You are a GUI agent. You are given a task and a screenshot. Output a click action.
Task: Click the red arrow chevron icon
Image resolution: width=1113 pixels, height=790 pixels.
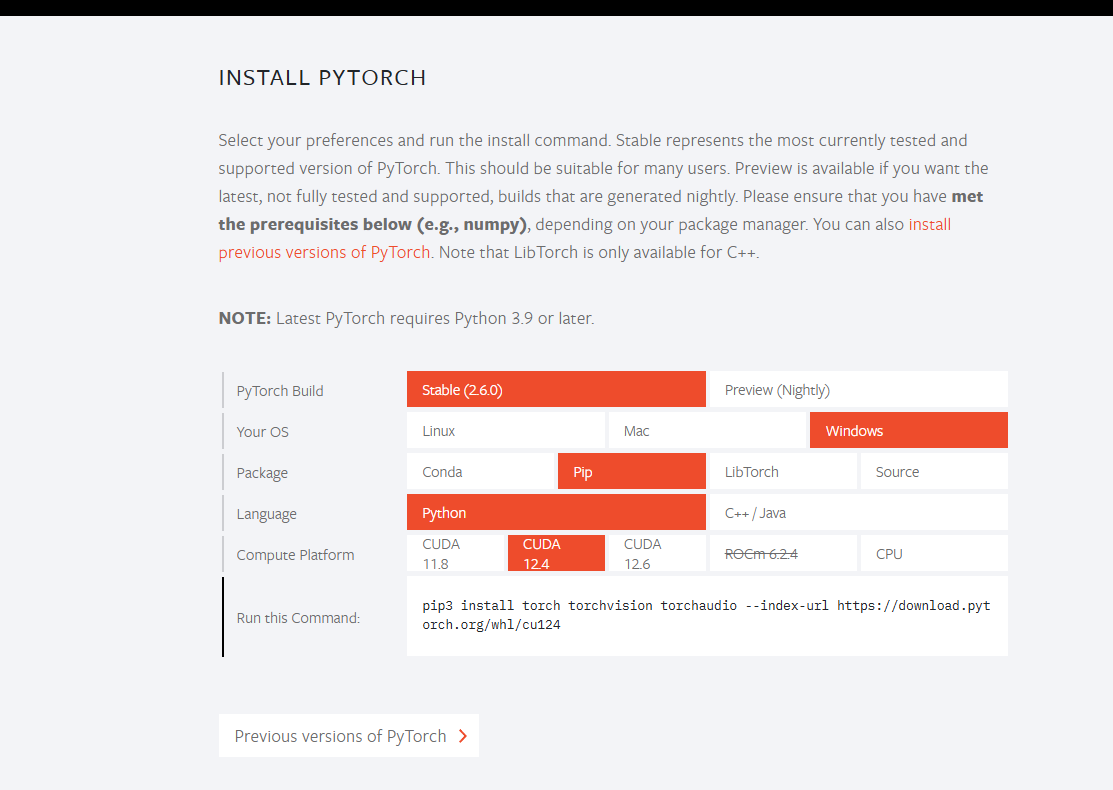click(x=462, y=736)
